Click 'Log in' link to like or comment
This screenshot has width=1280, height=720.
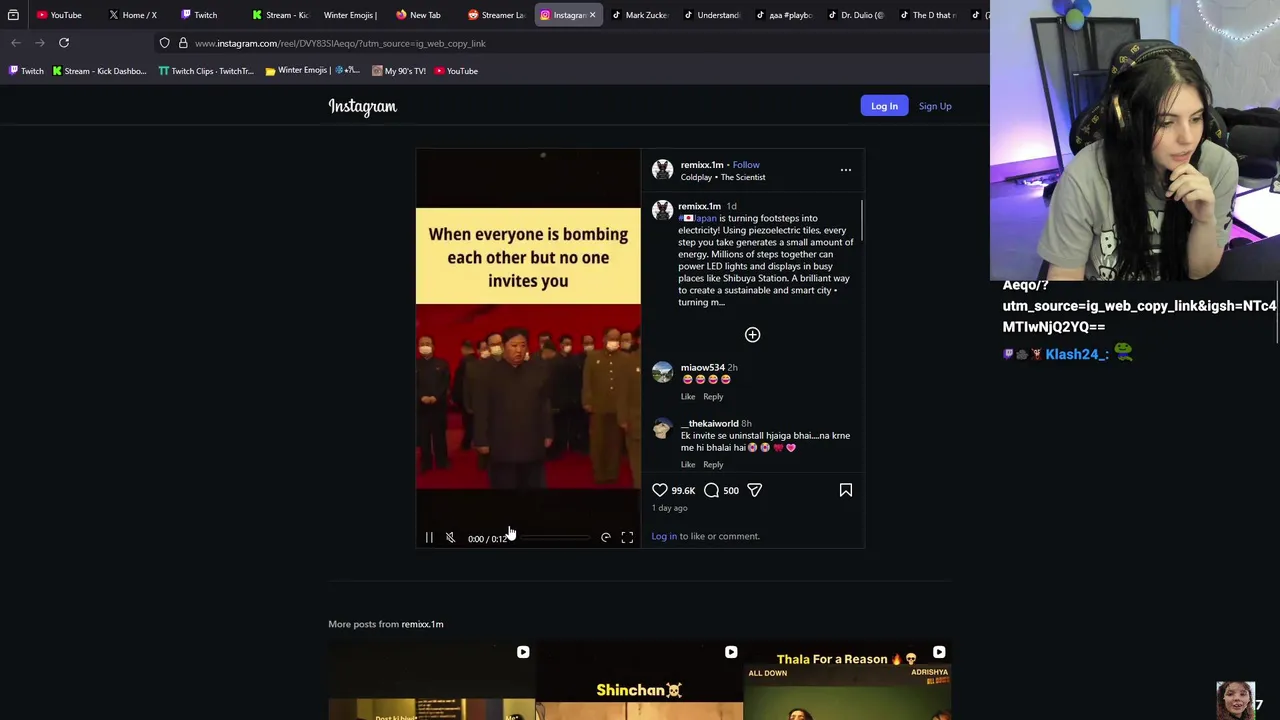click(664, 536)
